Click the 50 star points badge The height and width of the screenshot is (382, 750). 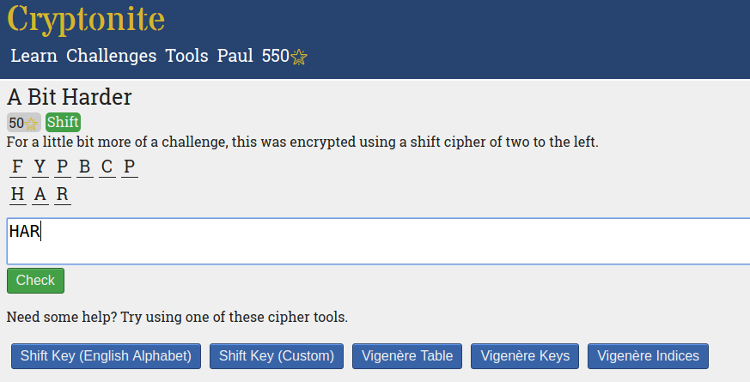click(x=24, y=122)
